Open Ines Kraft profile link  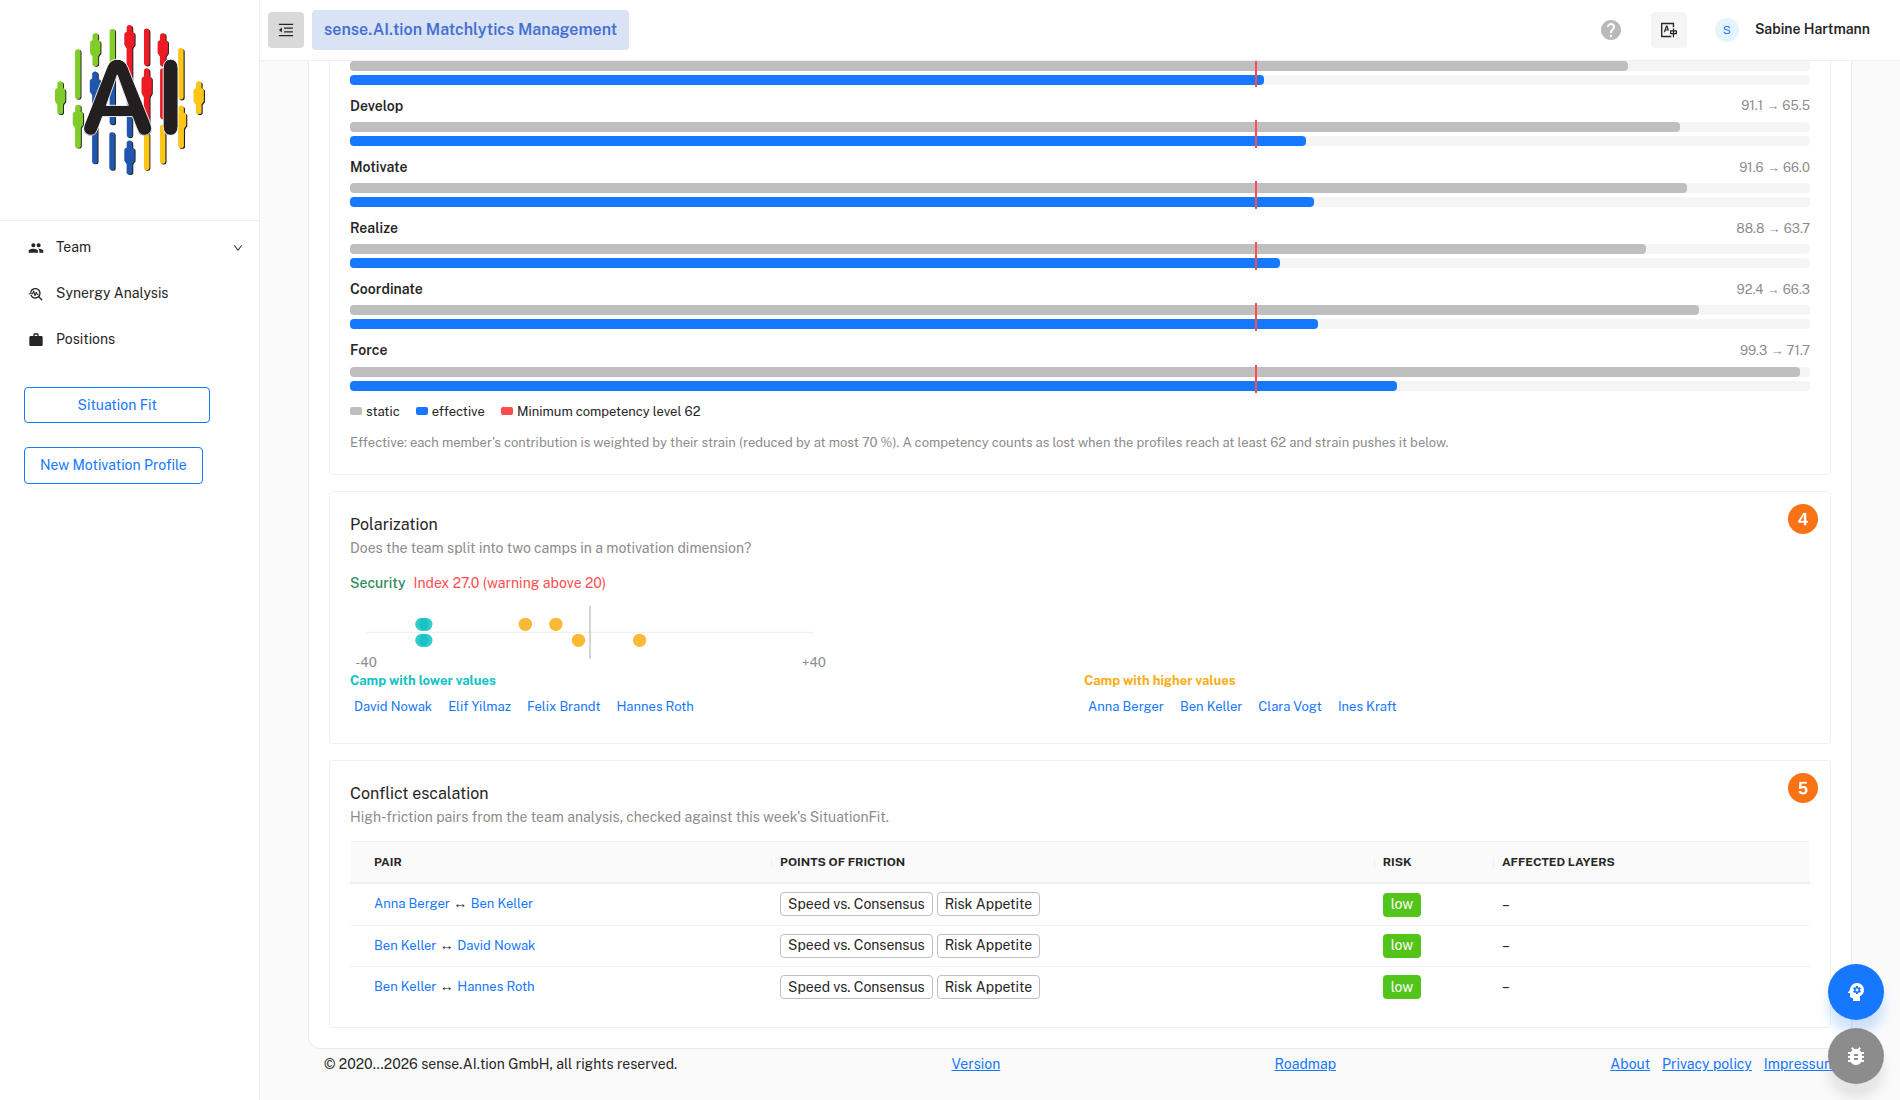1367,706
